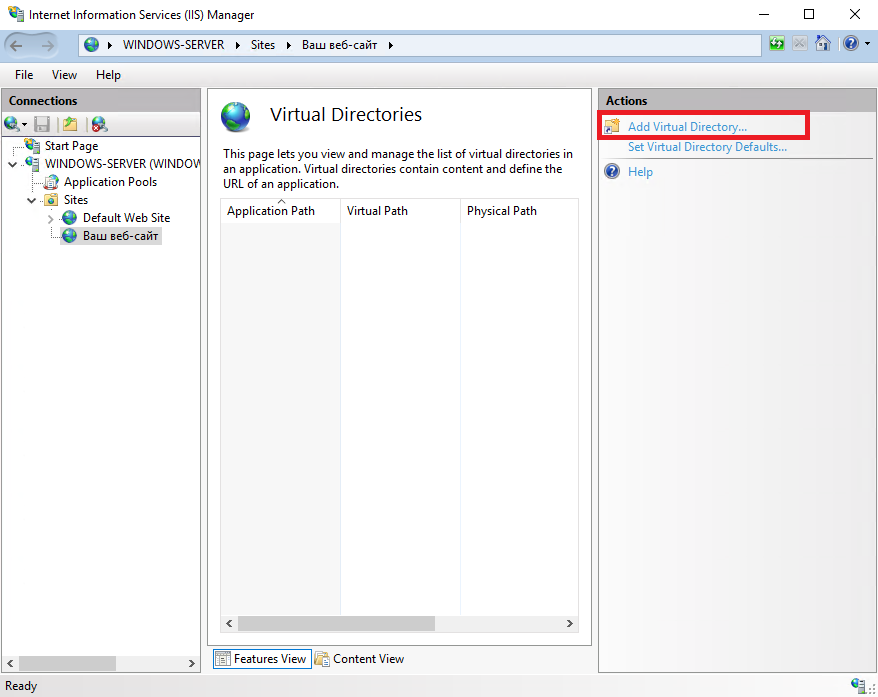Open Set Virtual Directory Defaults link

click(x=707, y=147)
